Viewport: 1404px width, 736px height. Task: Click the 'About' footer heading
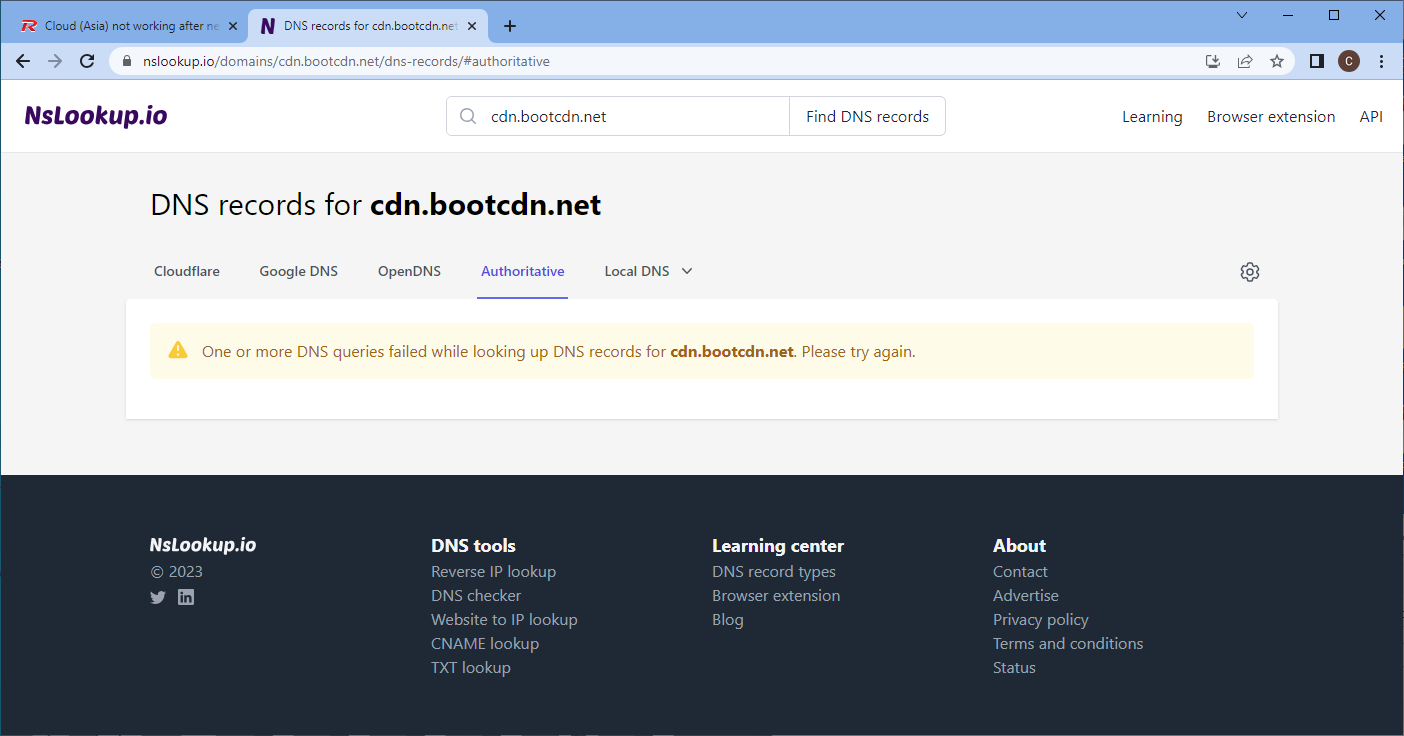[1019, 546]
